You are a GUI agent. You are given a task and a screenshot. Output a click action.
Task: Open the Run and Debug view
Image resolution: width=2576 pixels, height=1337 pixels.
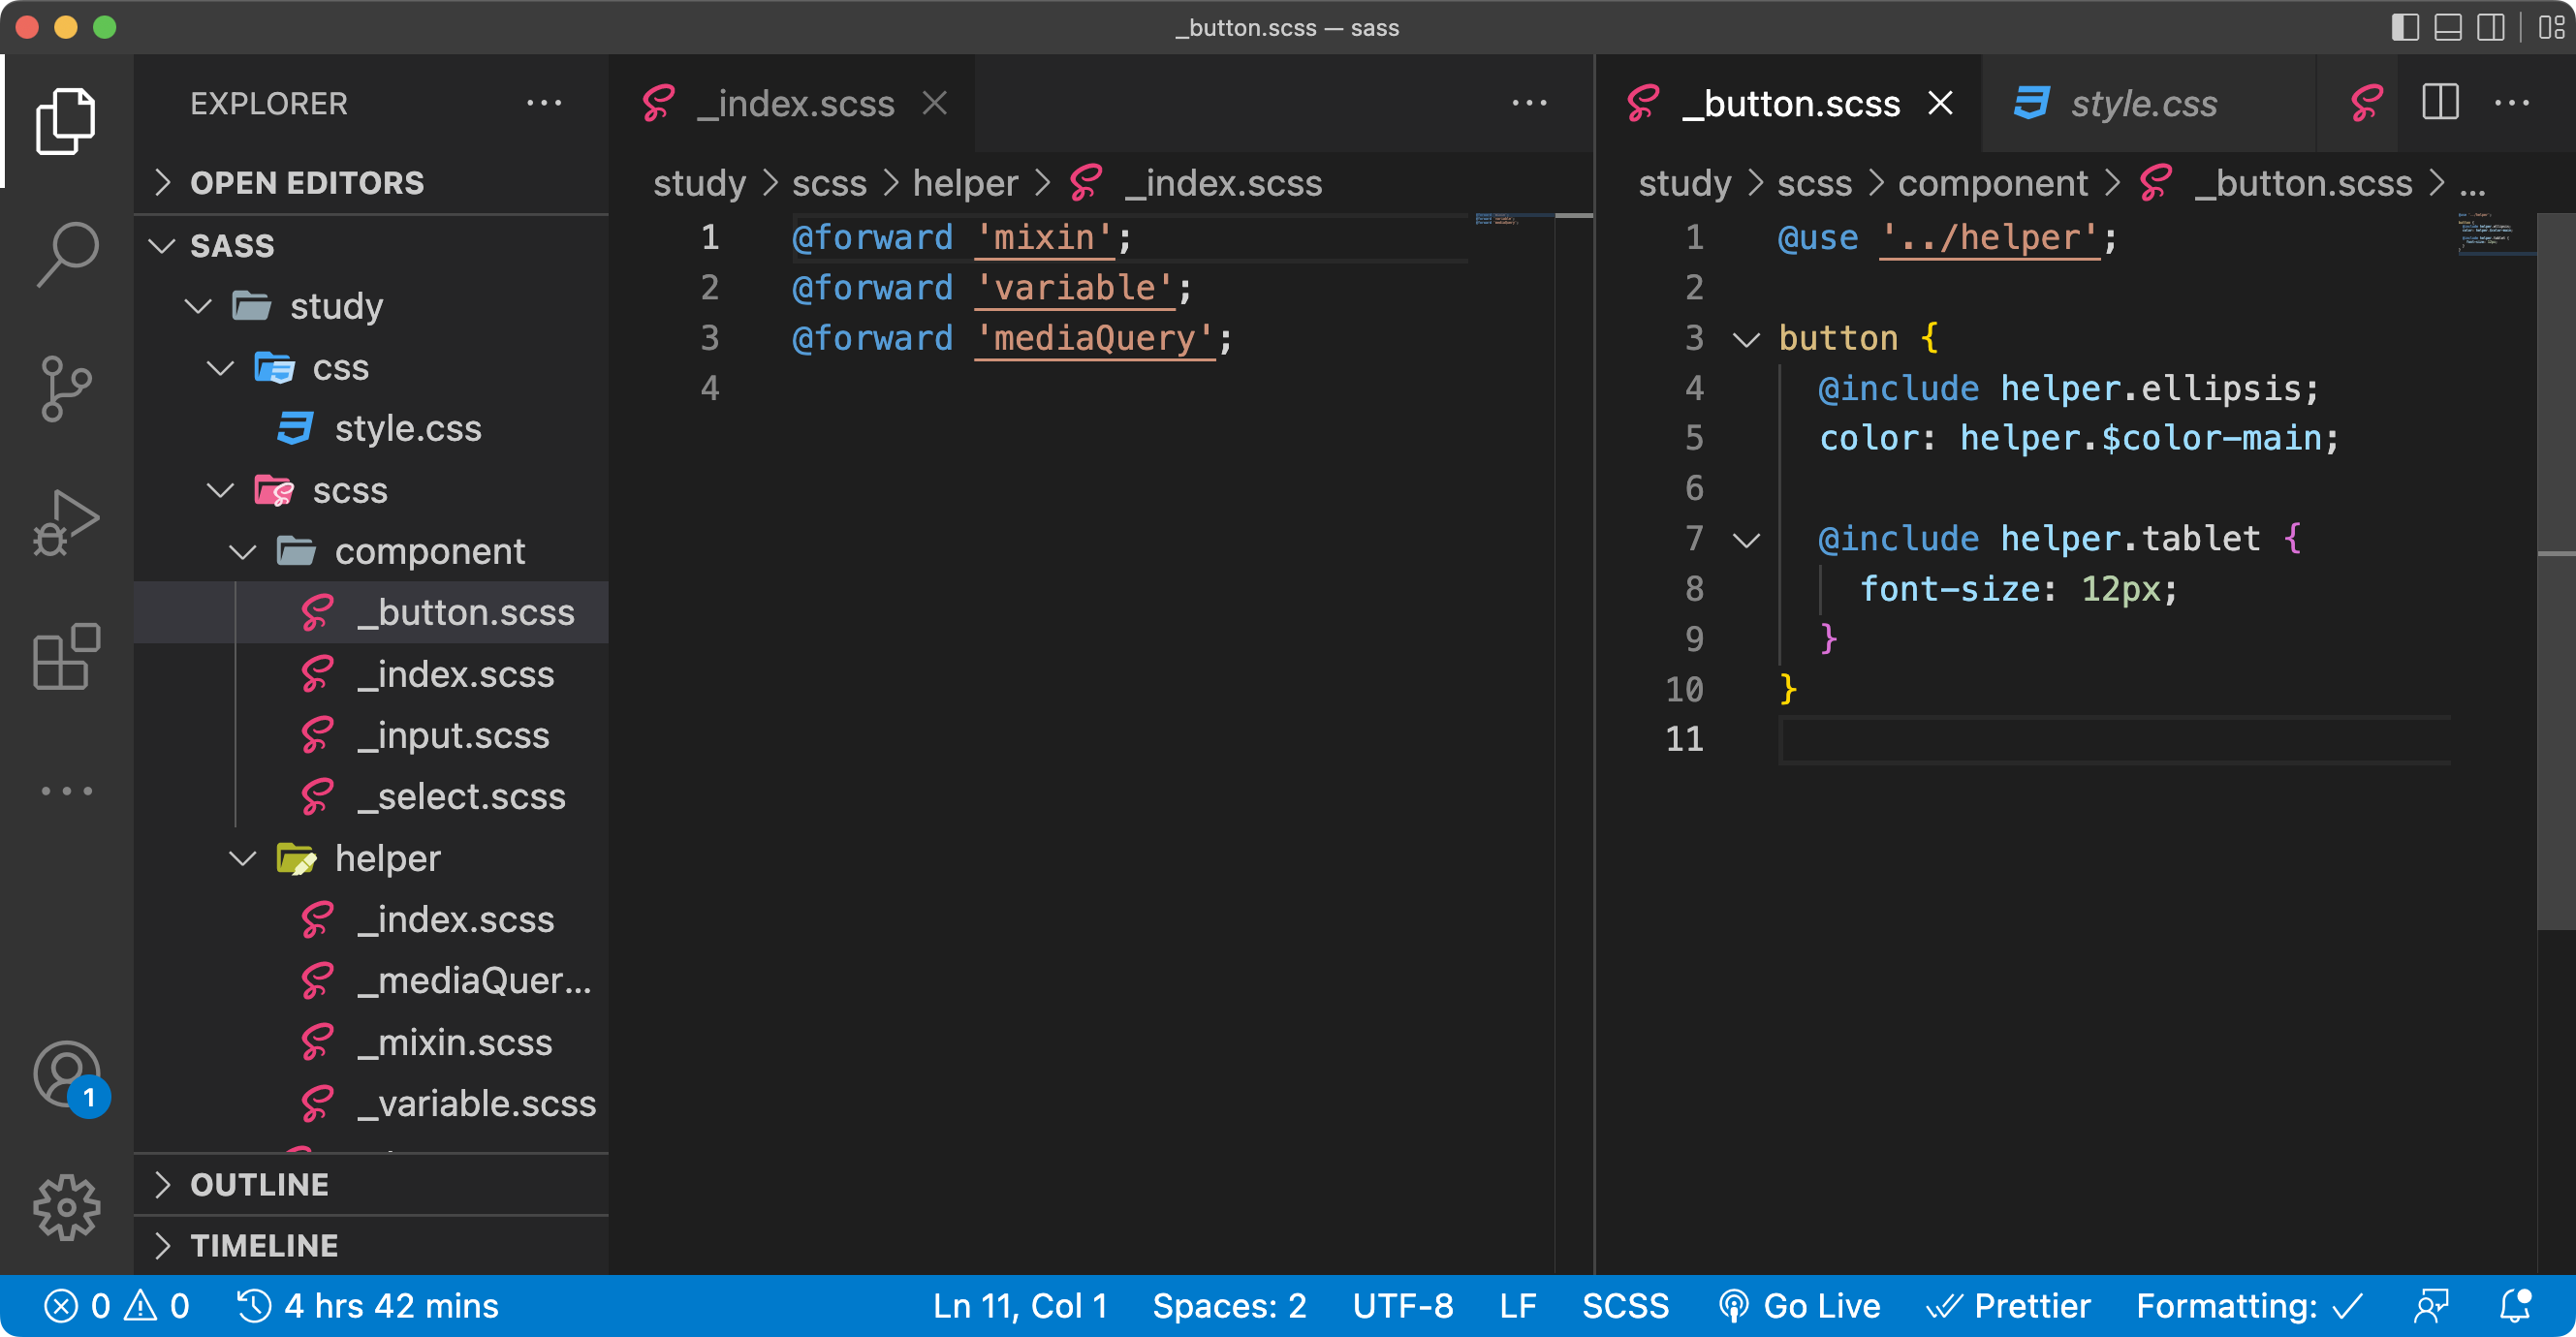point(66,522)
